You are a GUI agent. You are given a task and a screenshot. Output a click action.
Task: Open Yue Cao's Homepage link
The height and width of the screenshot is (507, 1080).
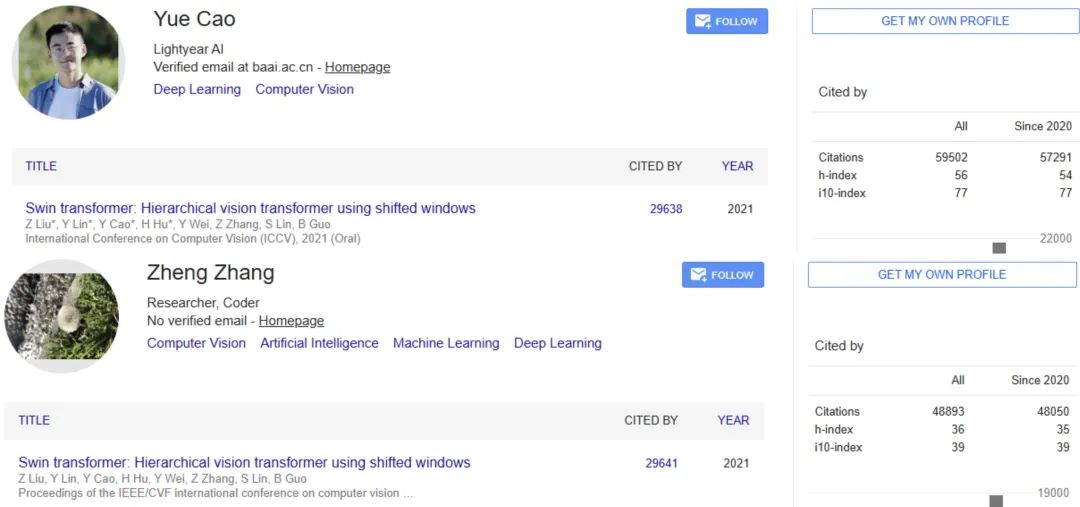click(357, 67)
